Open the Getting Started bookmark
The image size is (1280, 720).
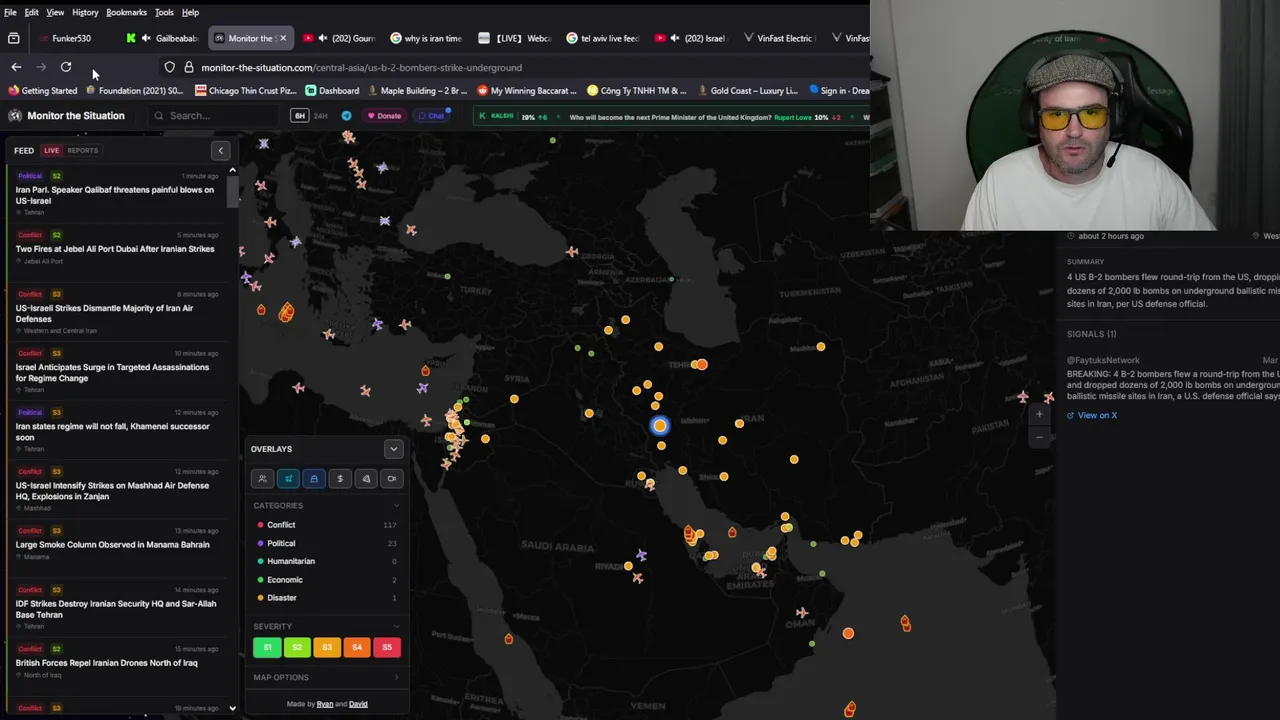pyautogui.click(x=42, y=91)
